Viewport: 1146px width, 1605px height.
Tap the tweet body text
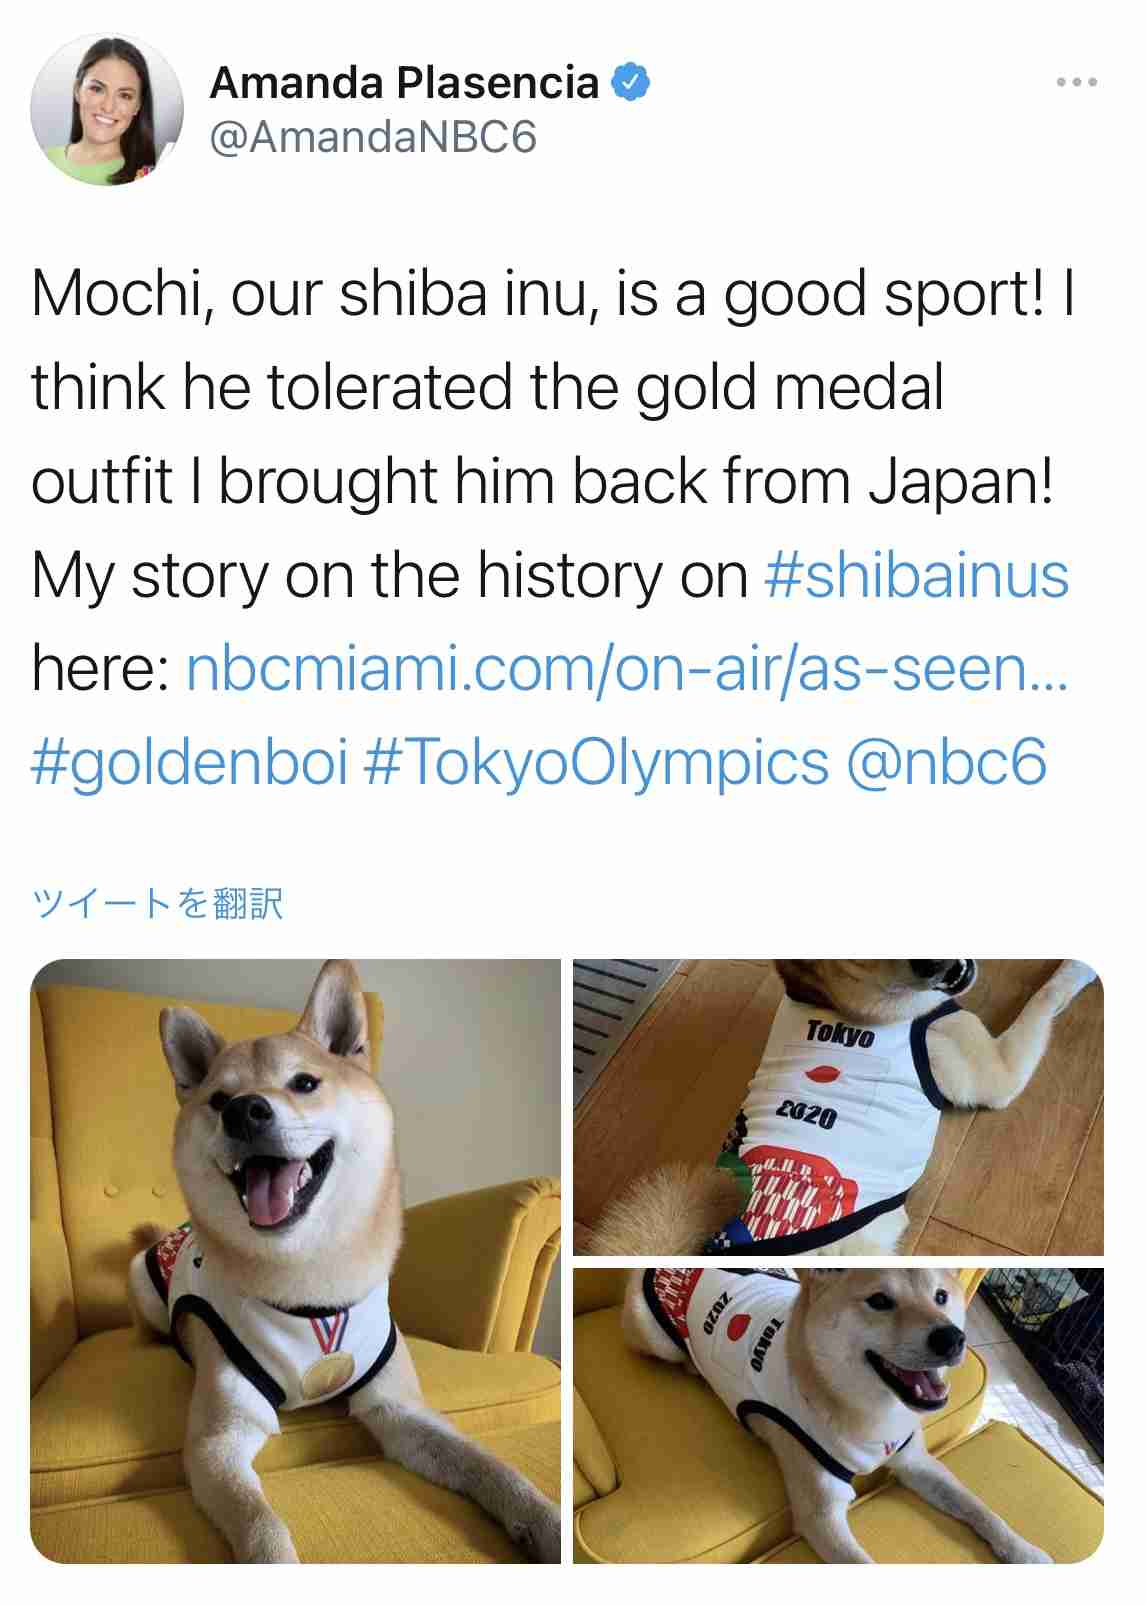tap(550, 528)
